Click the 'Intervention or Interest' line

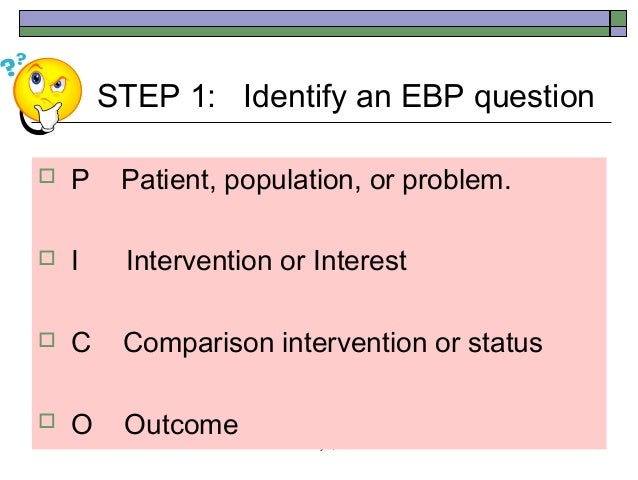[267, 262]
